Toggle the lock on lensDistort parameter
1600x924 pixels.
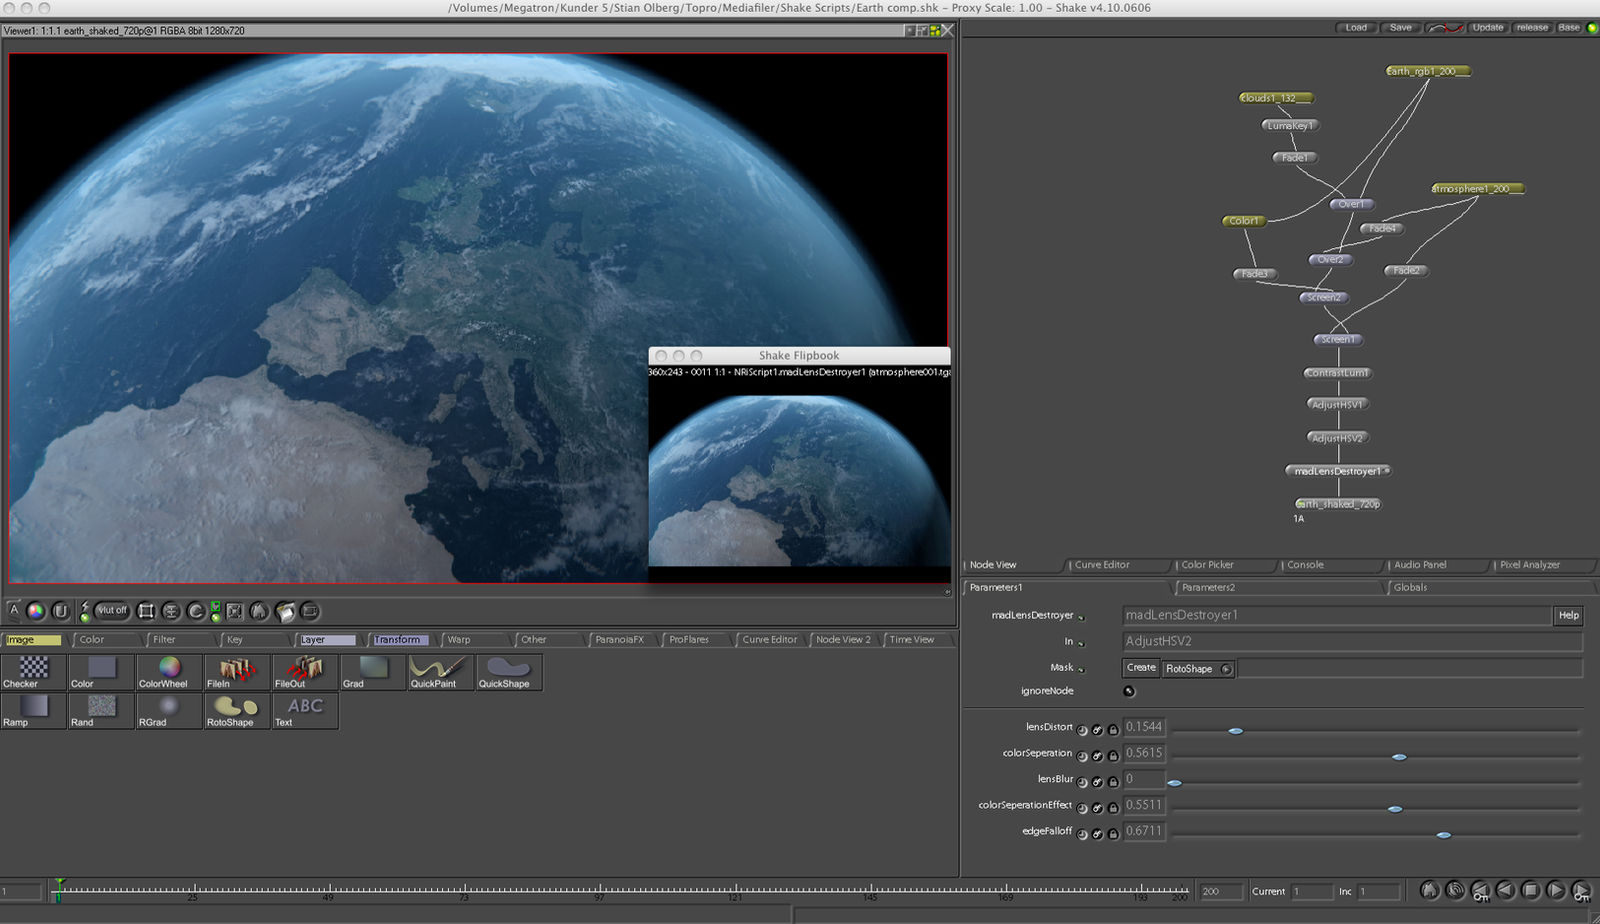1113,730
